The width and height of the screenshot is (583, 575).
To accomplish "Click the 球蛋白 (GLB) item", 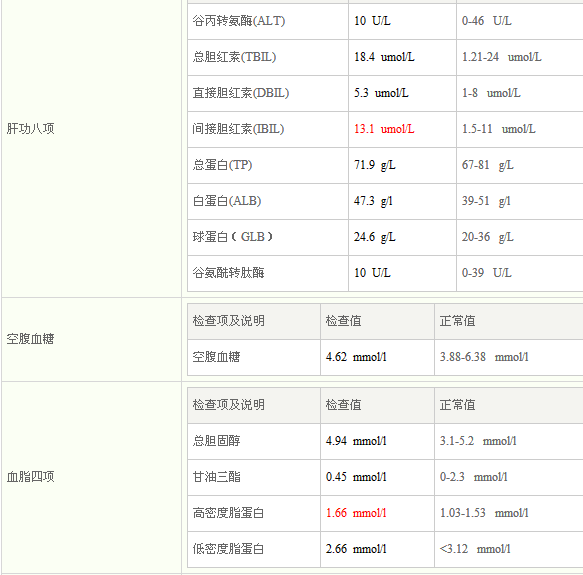I will point(233,237).
